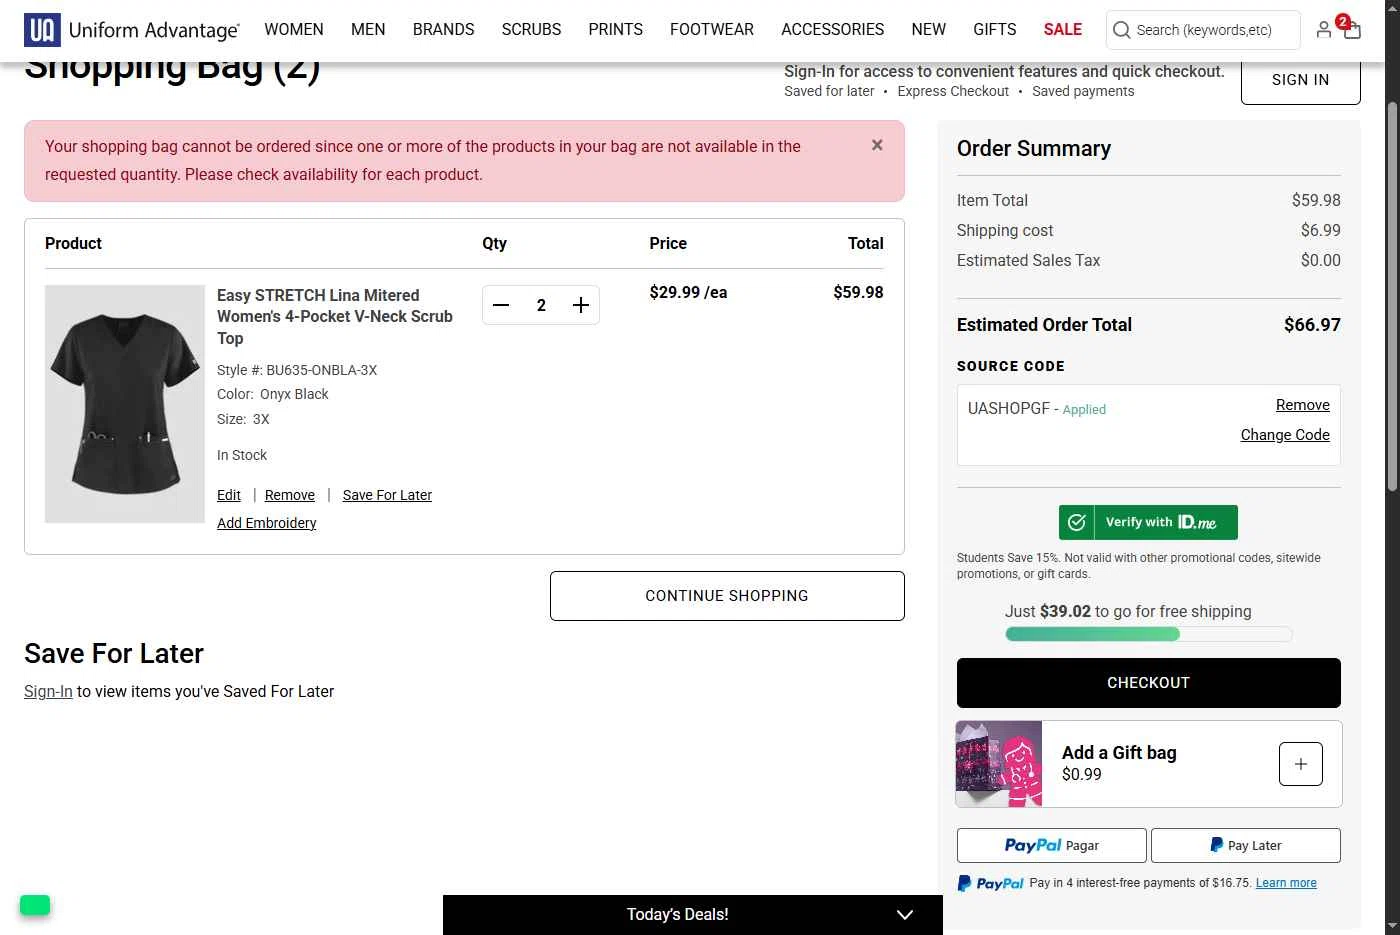Click the green chat widget icon
The image size is (1400, 935).
coord(35,905)
